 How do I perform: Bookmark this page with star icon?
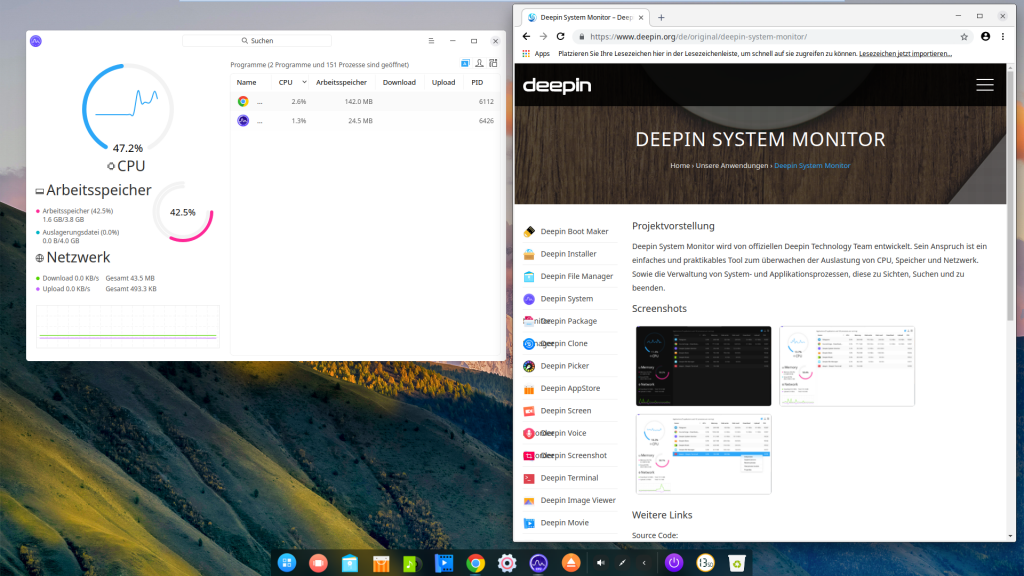tap(964, 36)
